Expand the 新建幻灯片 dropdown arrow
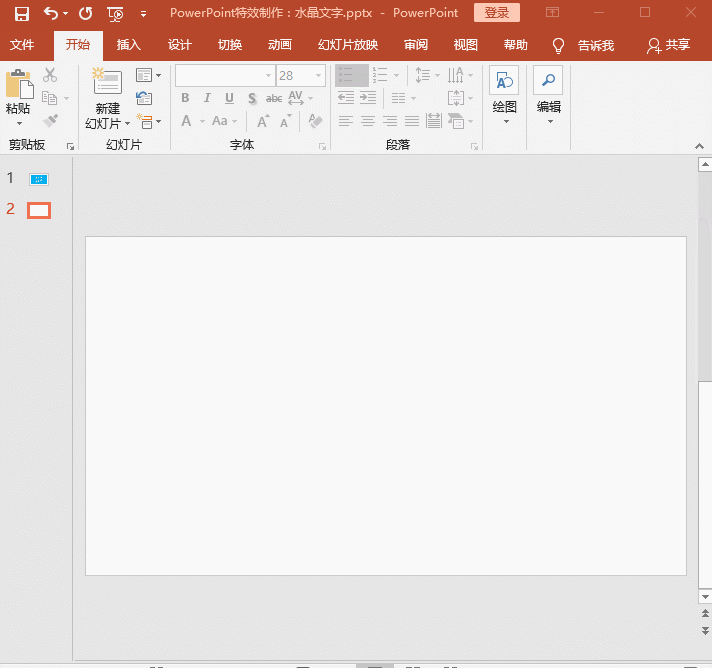The image size is (712, 668). [127, 124]
